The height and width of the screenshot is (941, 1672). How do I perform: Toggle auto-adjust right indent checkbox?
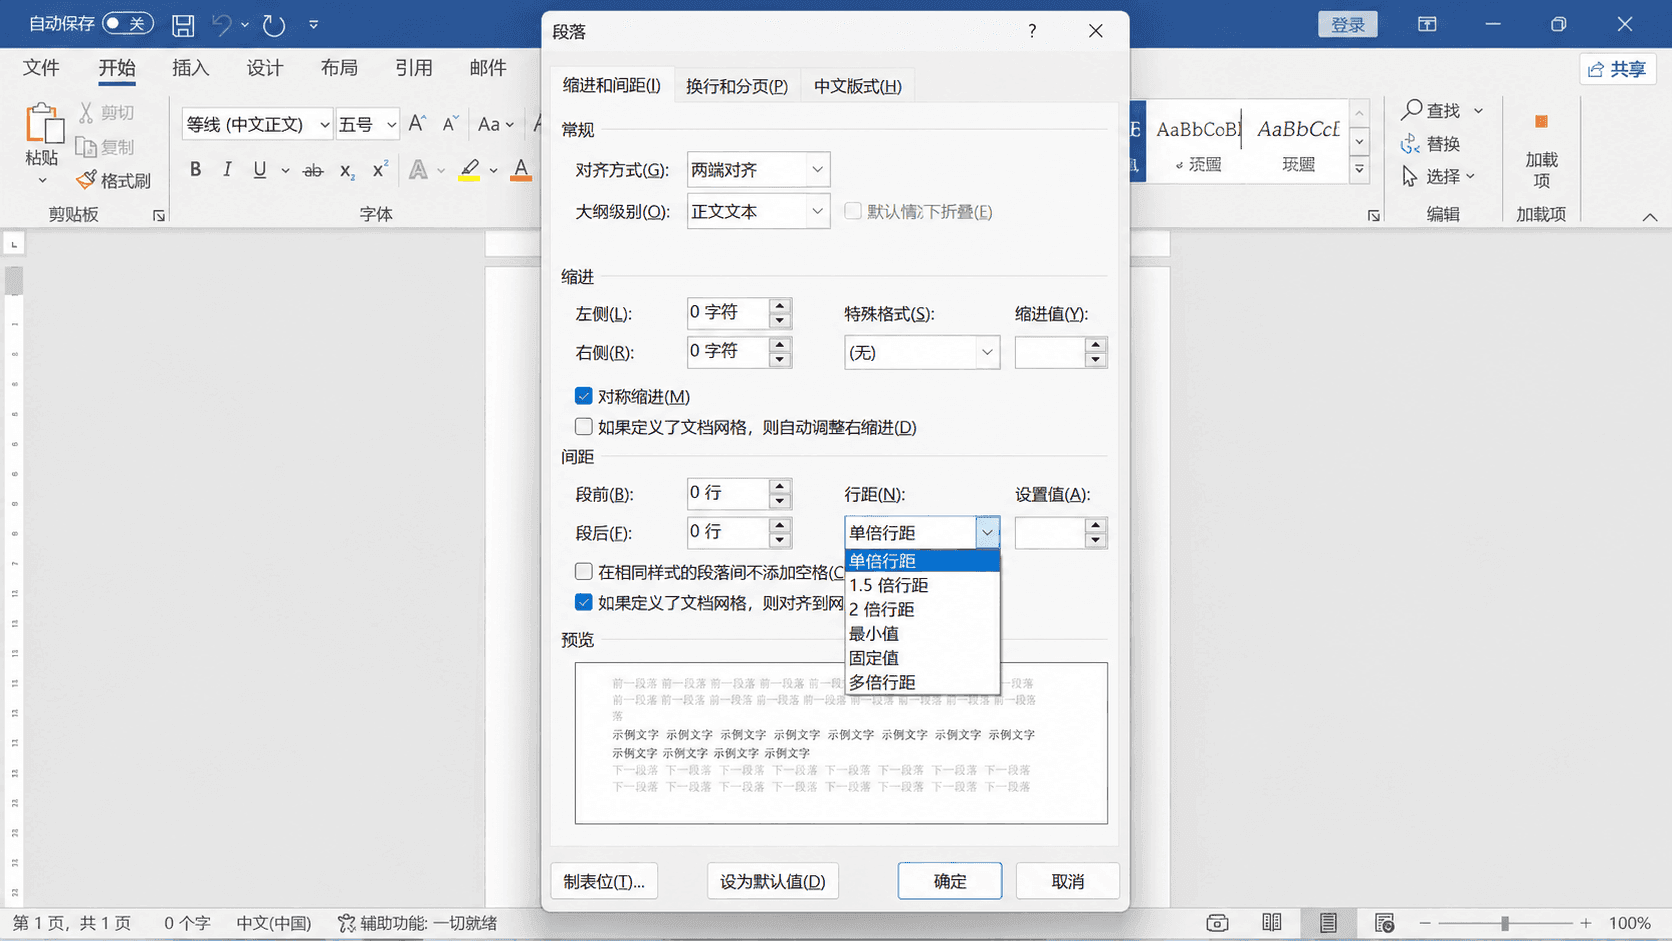coord(584,427)
